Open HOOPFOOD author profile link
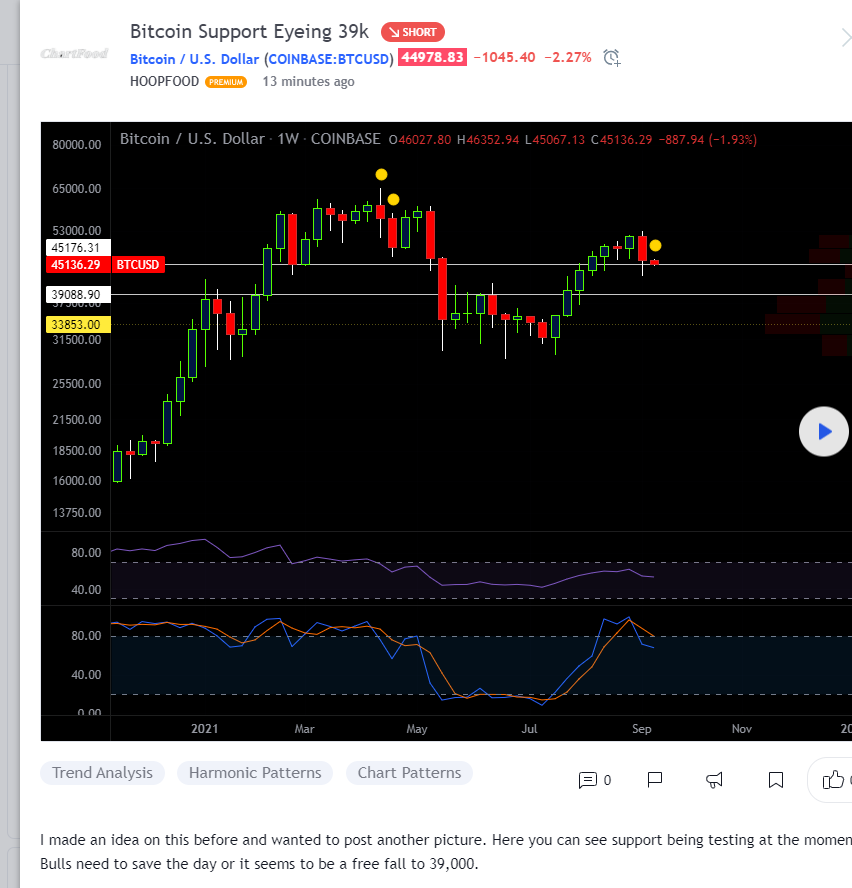 (x=164, y=82)
